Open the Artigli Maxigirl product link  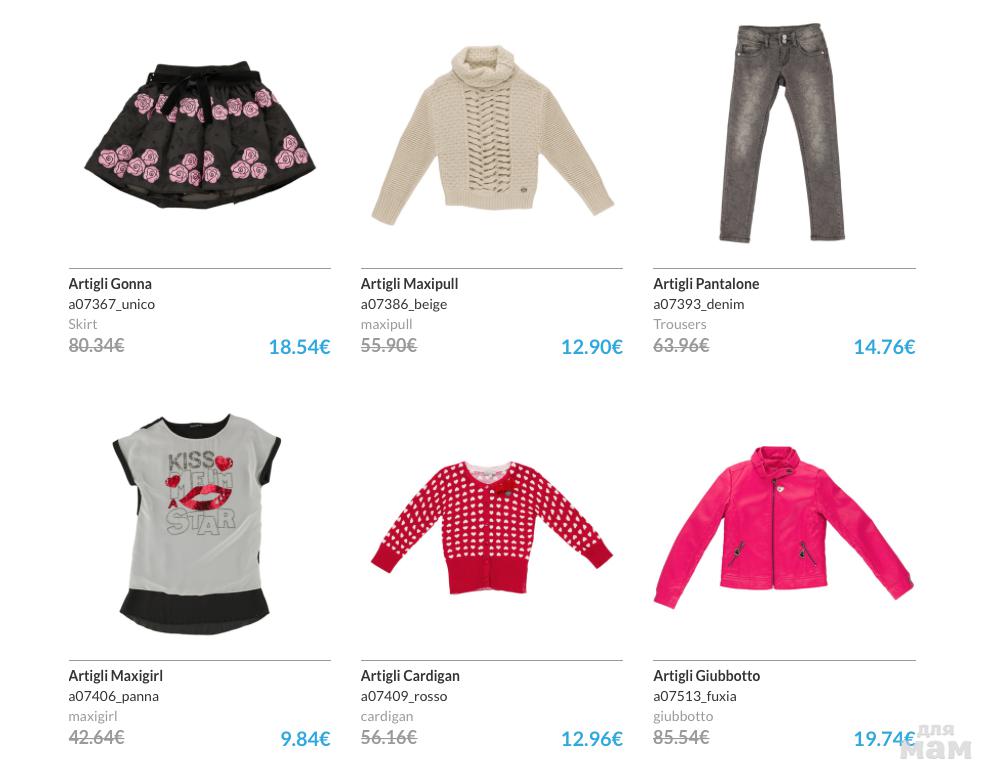pos(116,676)
